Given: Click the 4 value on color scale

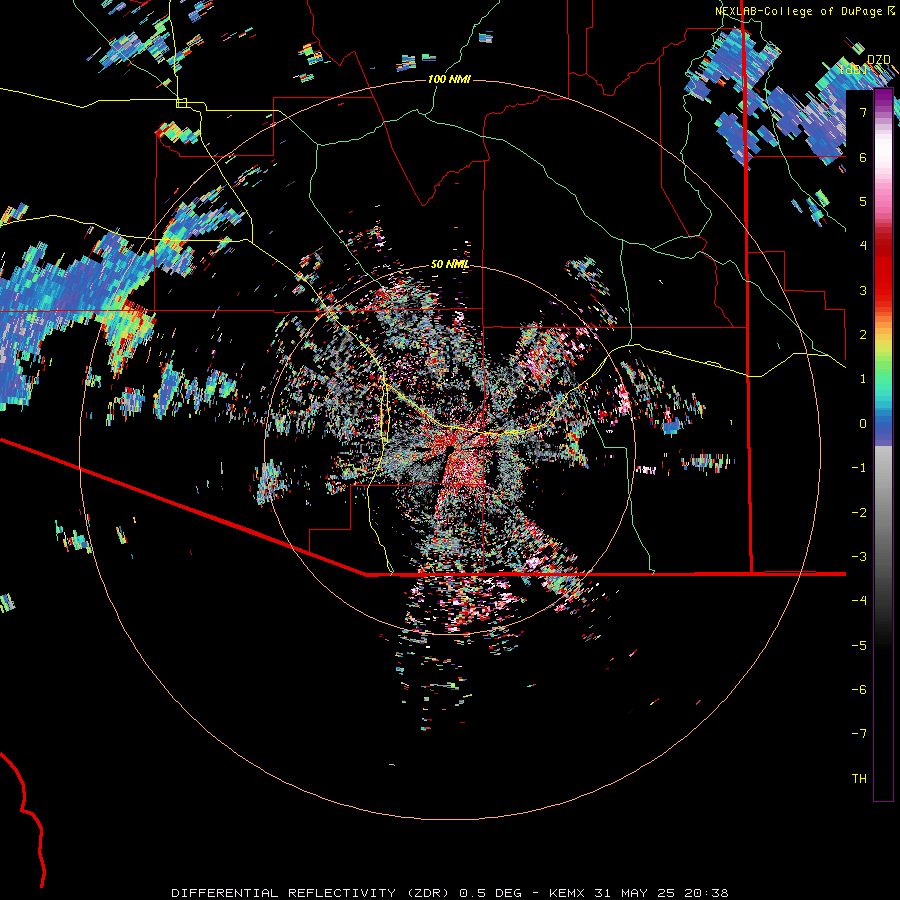Looking at the screenshot, I should tap(863, 246).
